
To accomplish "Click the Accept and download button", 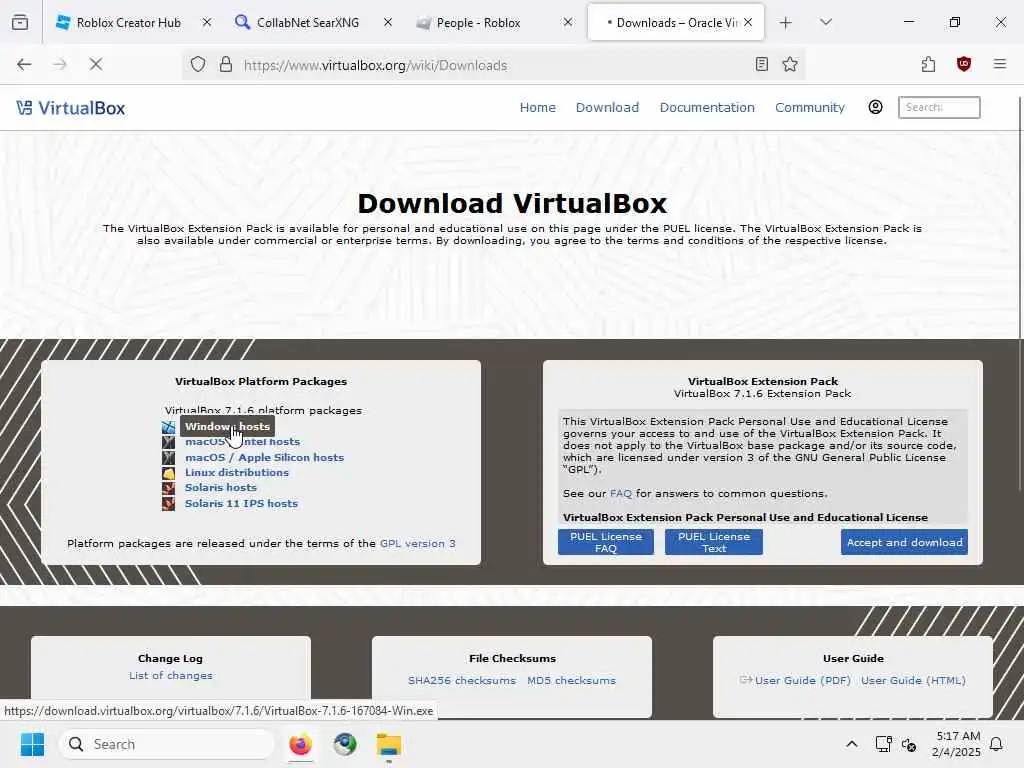I will (904, 542).
